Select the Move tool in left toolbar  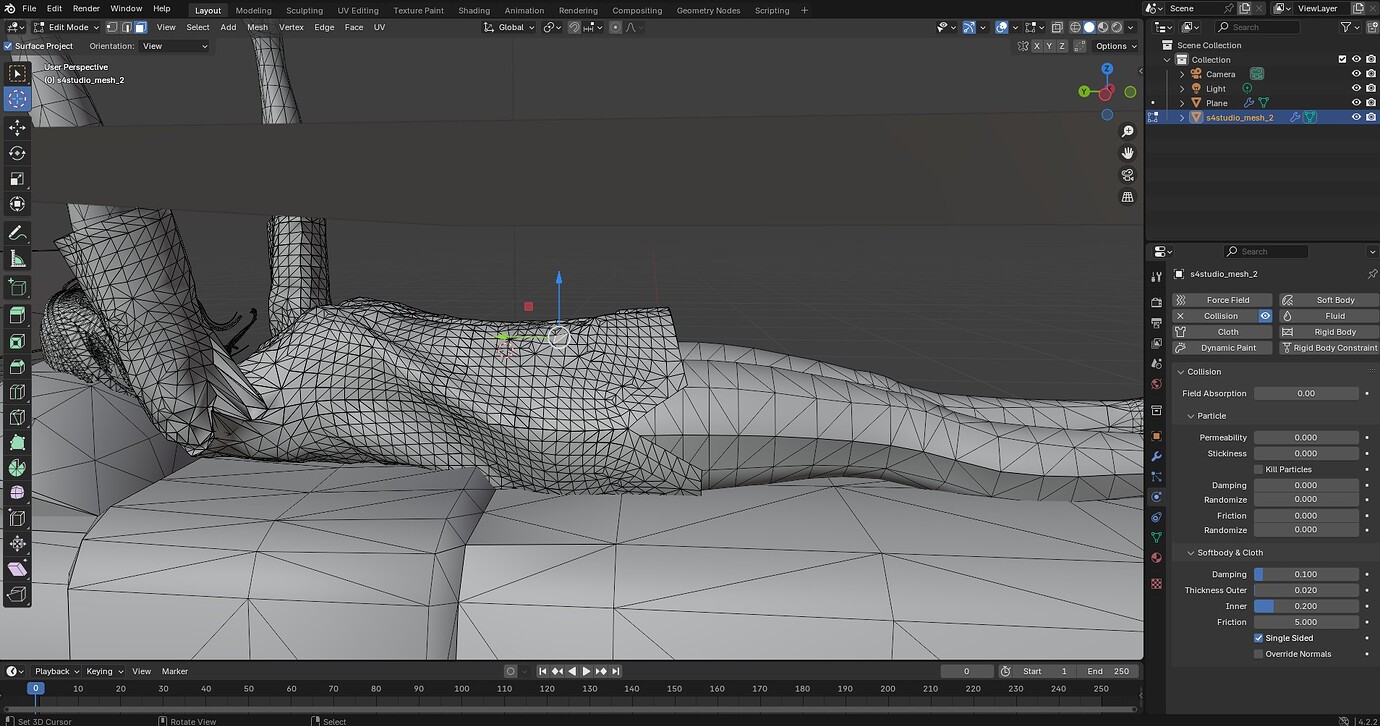tap(17, 128)
